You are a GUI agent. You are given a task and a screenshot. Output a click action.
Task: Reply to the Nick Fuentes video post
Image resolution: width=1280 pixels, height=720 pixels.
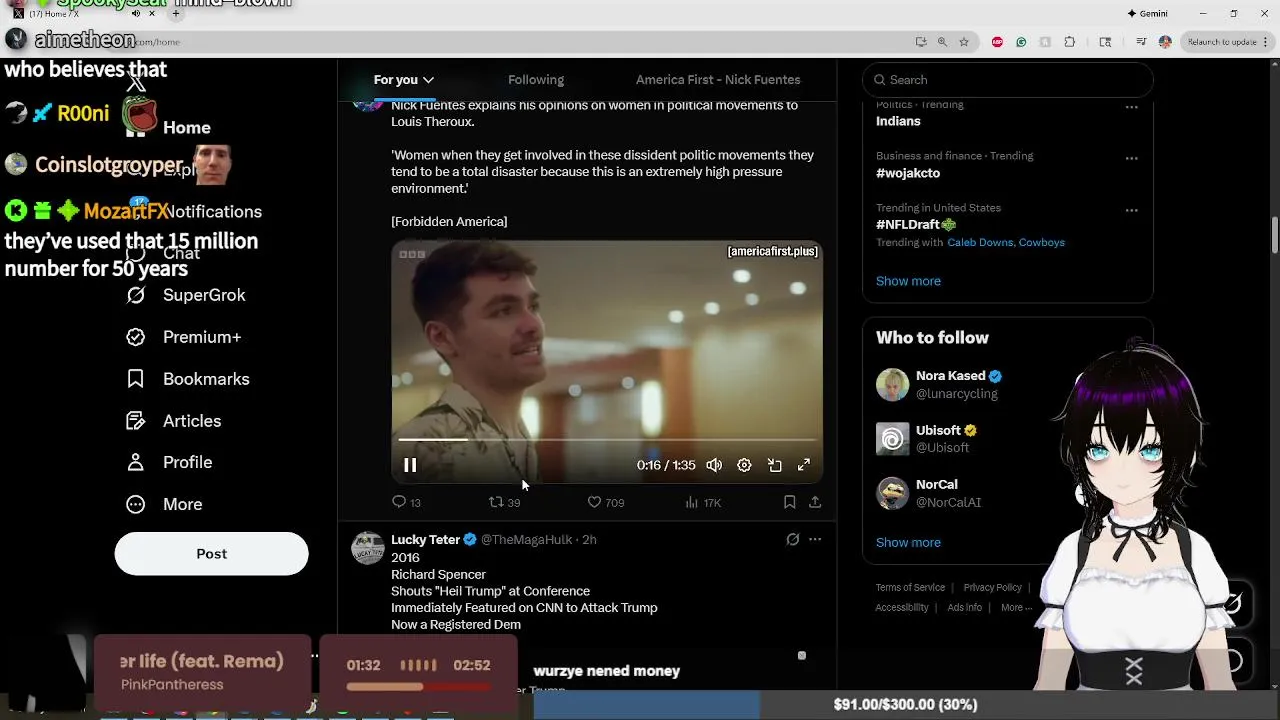tap(406, 502)
